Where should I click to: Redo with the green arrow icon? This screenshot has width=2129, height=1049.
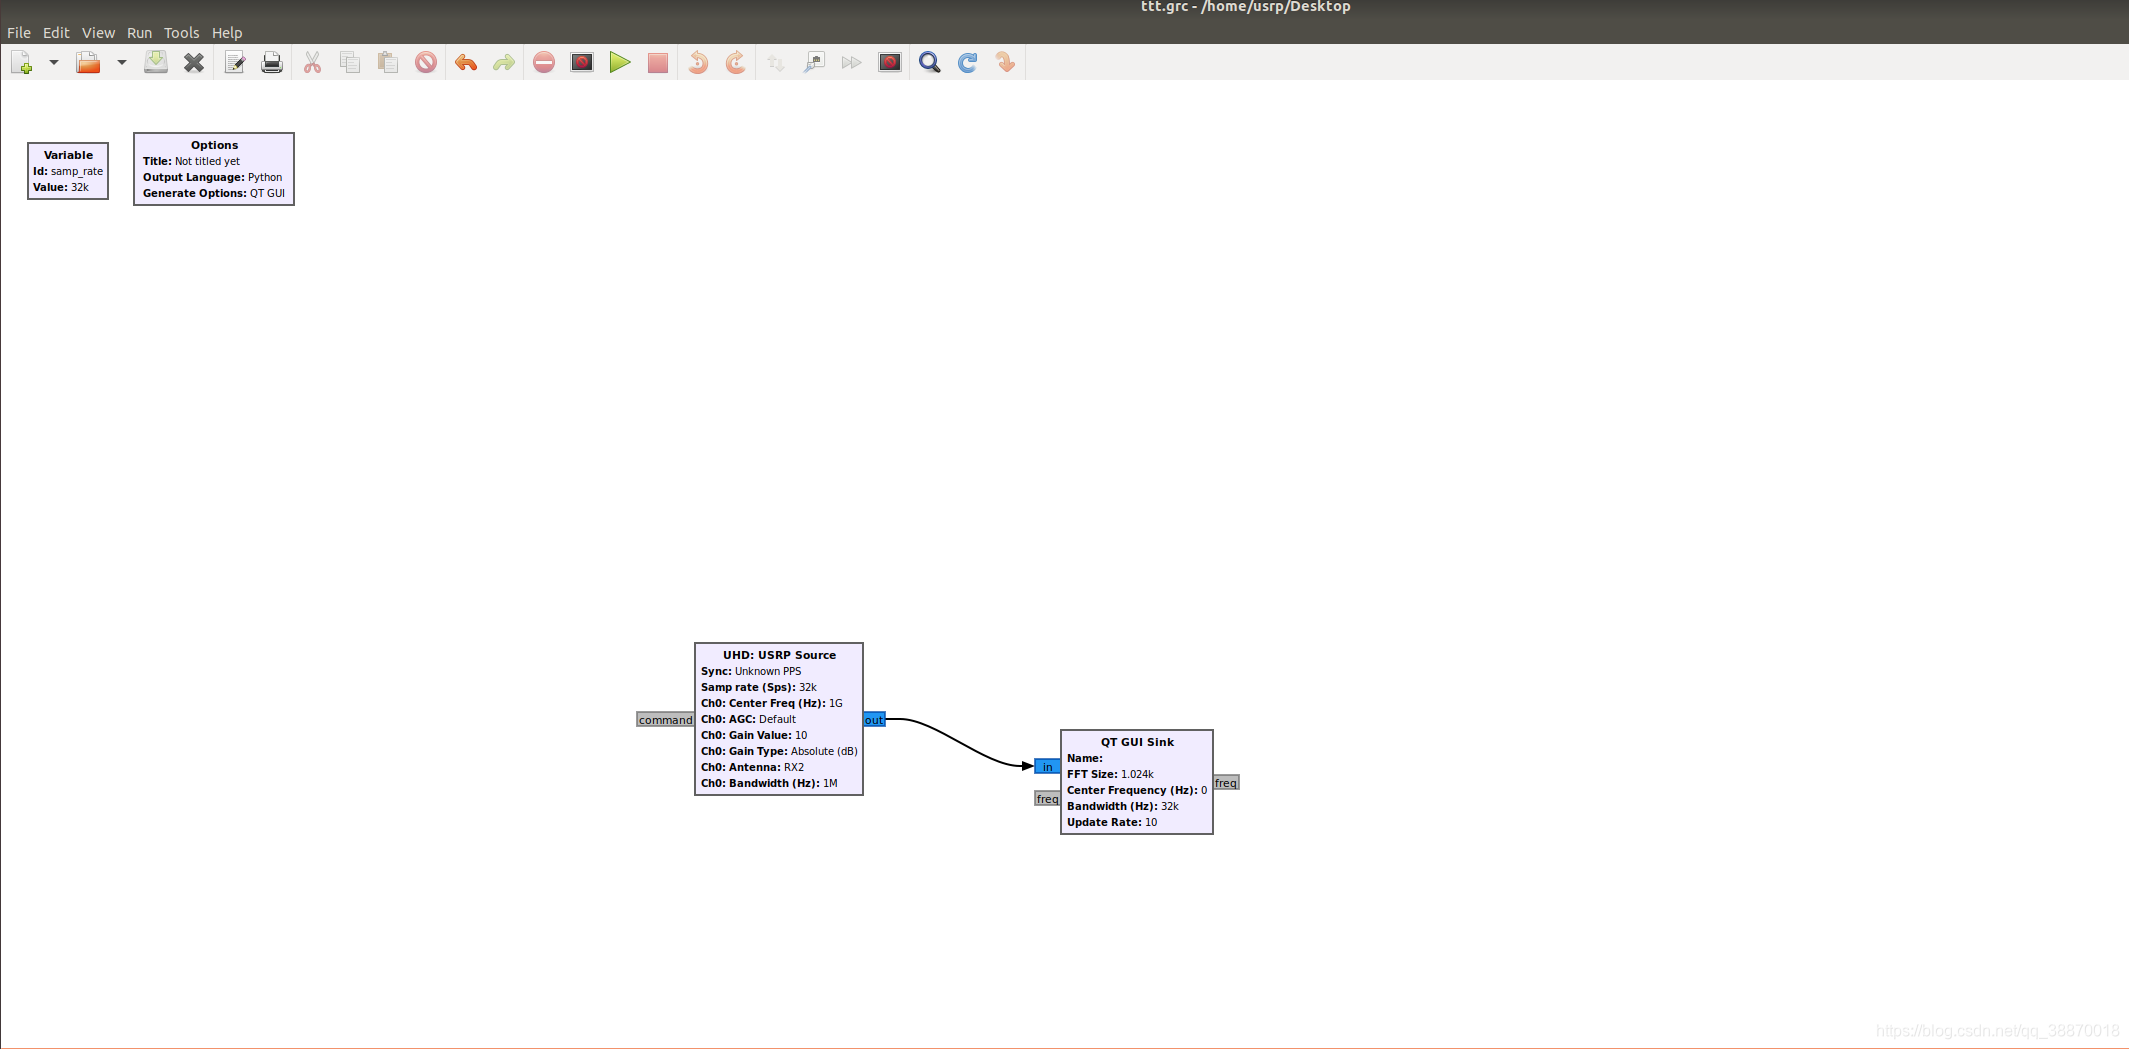504,63
